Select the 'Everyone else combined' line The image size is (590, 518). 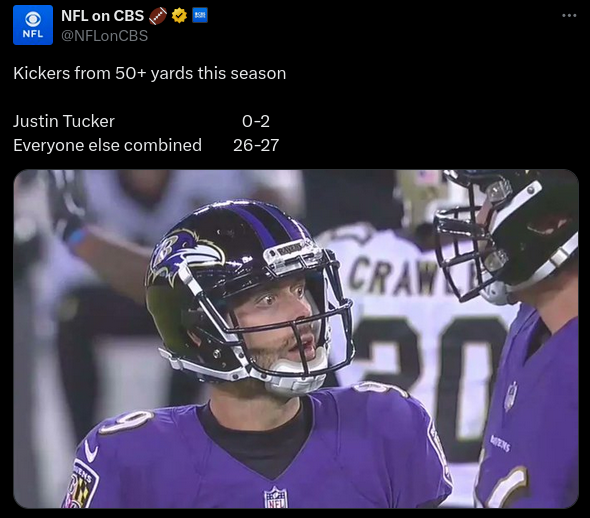pos(108,145)
